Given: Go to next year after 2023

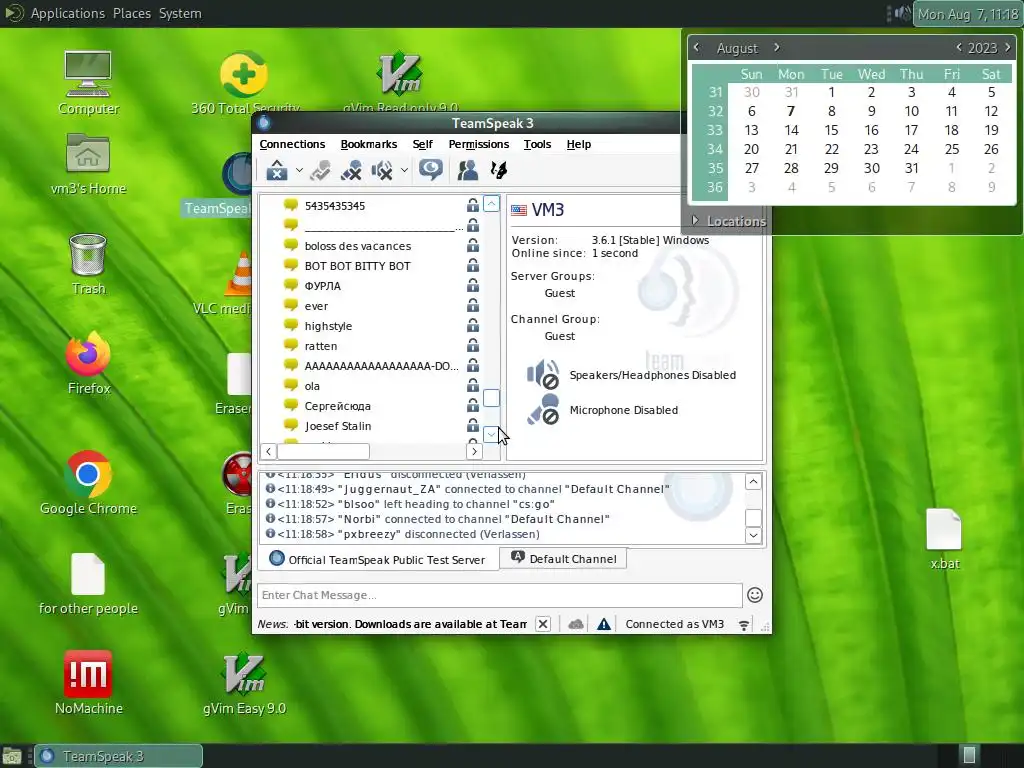Looking at the screenshot, I should coord(1008,48).
